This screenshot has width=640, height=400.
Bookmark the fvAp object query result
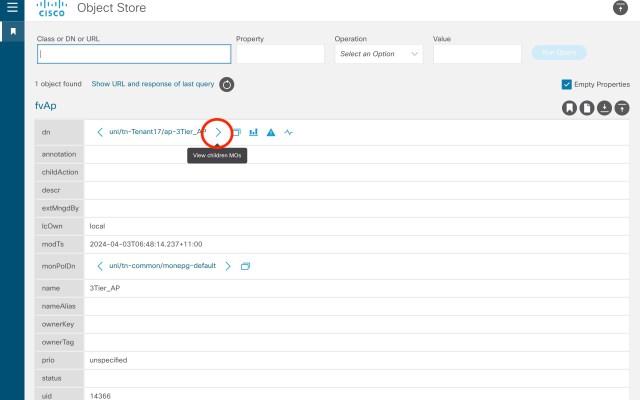[x=569, y=108]
